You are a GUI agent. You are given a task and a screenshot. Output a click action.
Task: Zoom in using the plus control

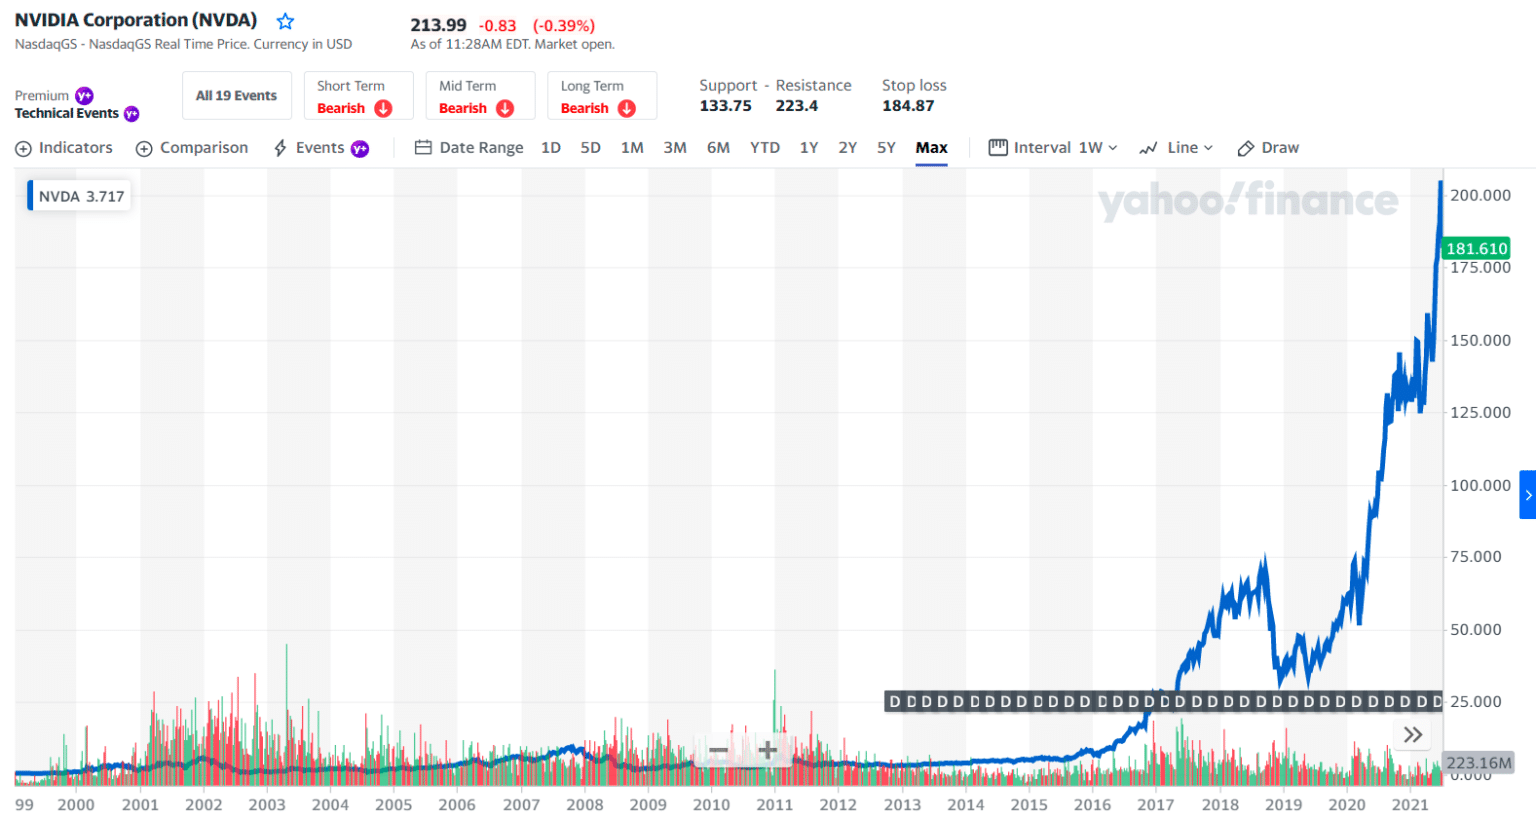(767, 749)
